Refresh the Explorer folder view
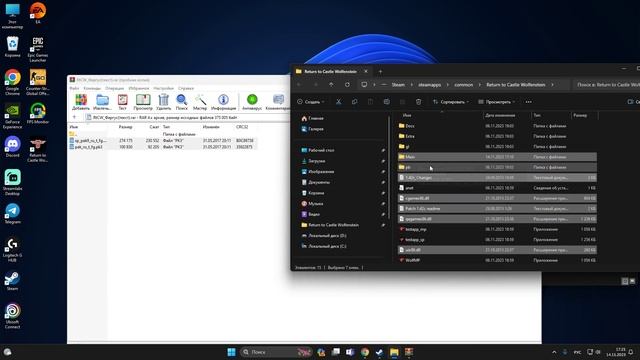The width and height of the screenshot is (640, 360). (x=347, y=84)
